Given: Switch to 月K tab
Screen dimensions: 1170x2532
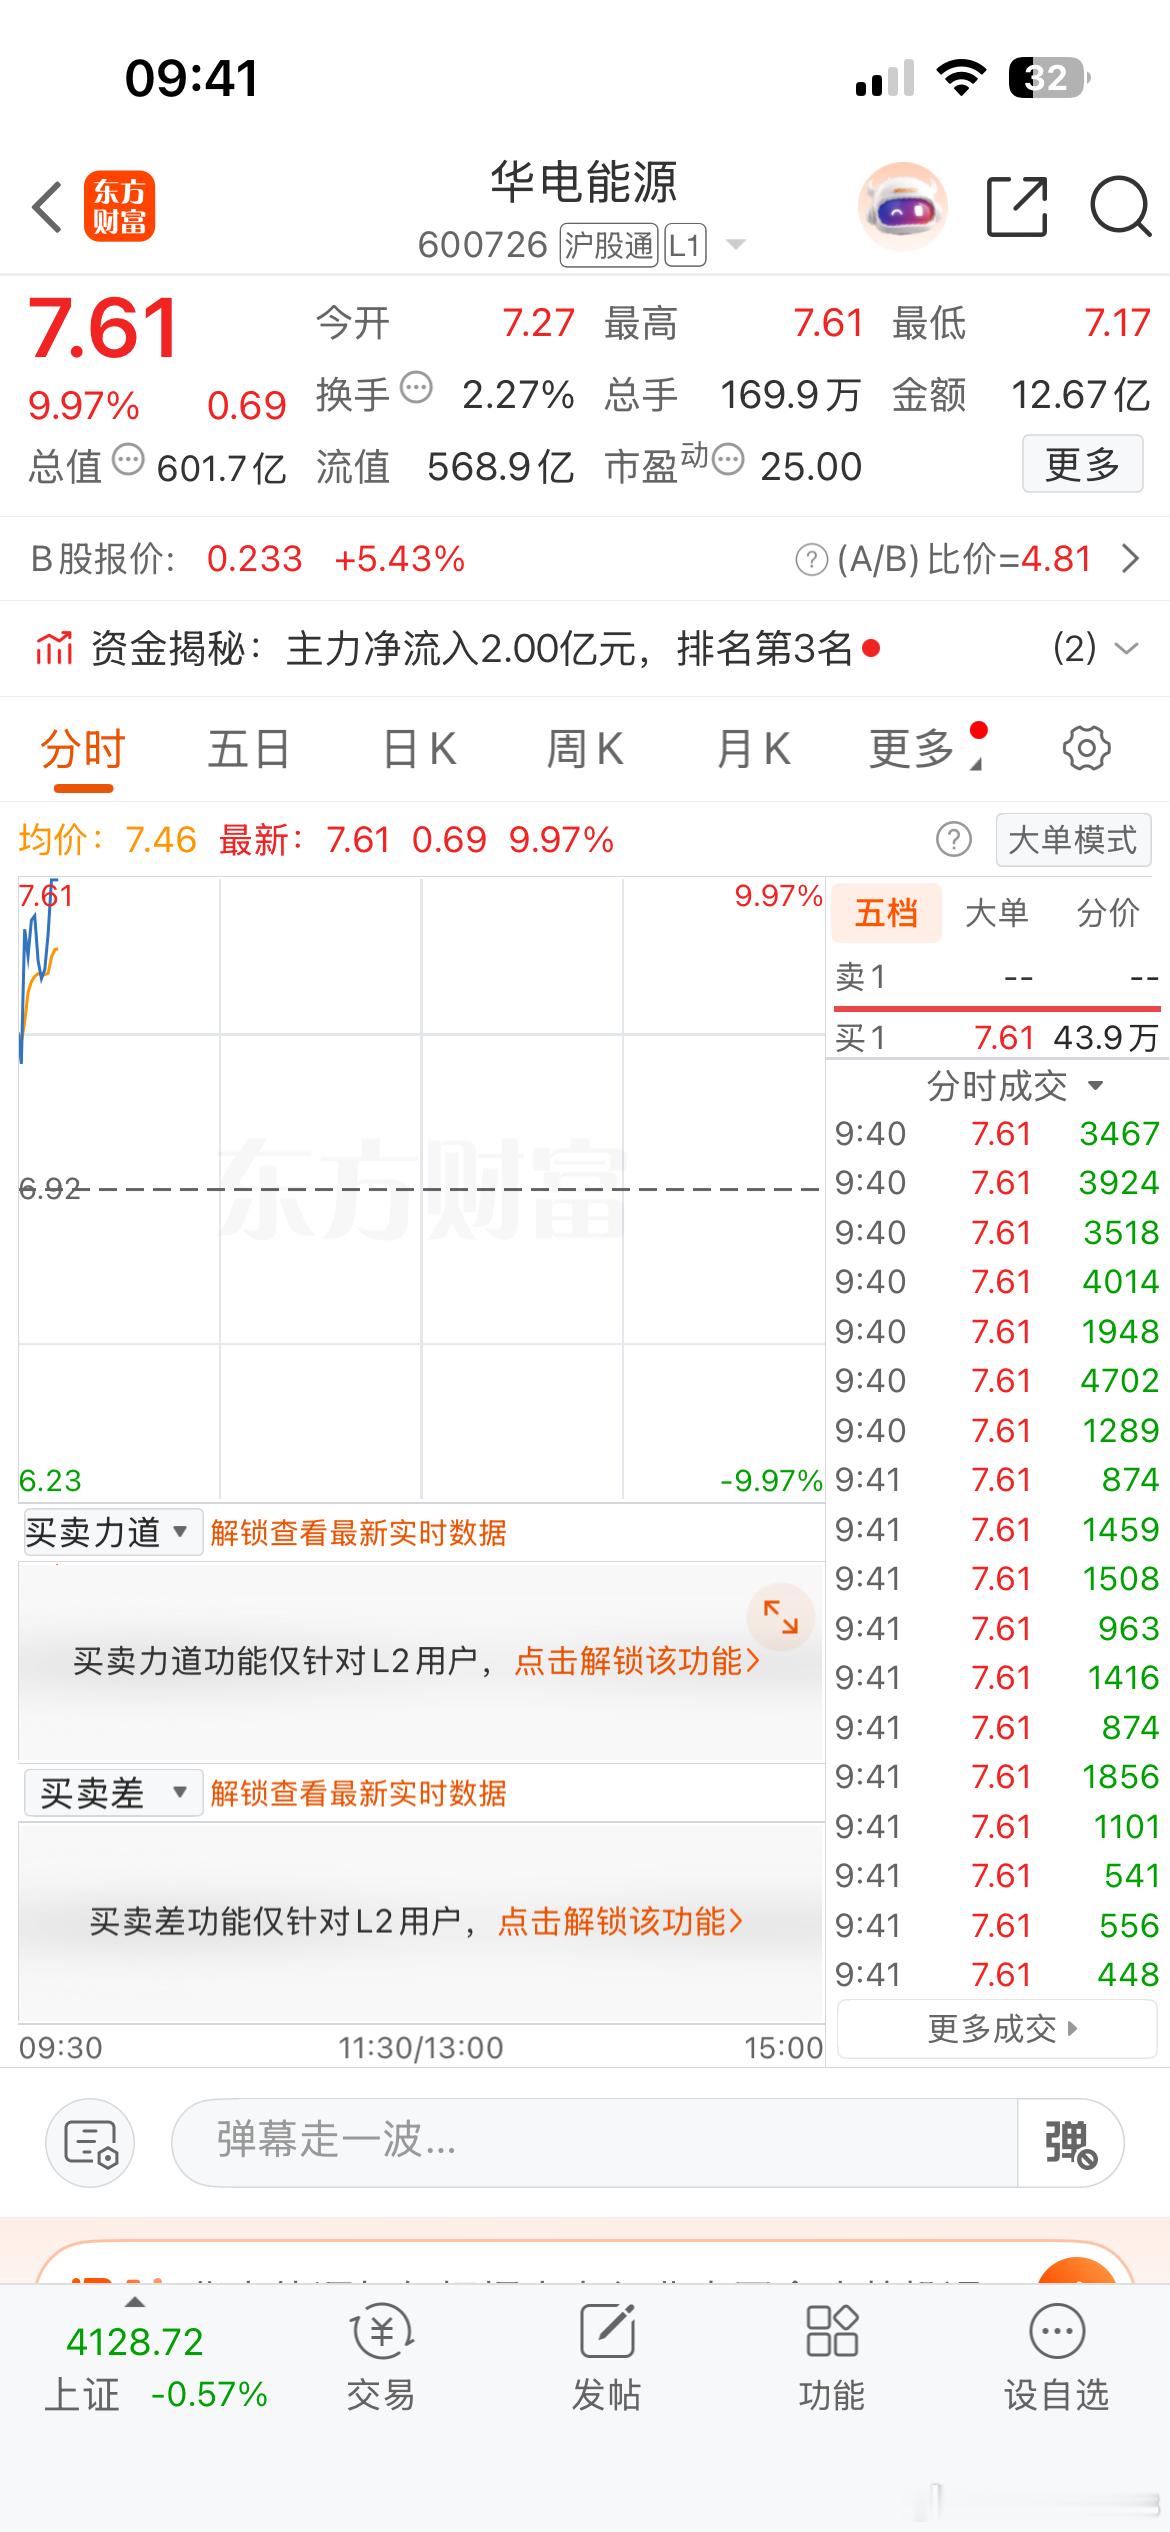Looking at the screenshot, I should point(754,749).
